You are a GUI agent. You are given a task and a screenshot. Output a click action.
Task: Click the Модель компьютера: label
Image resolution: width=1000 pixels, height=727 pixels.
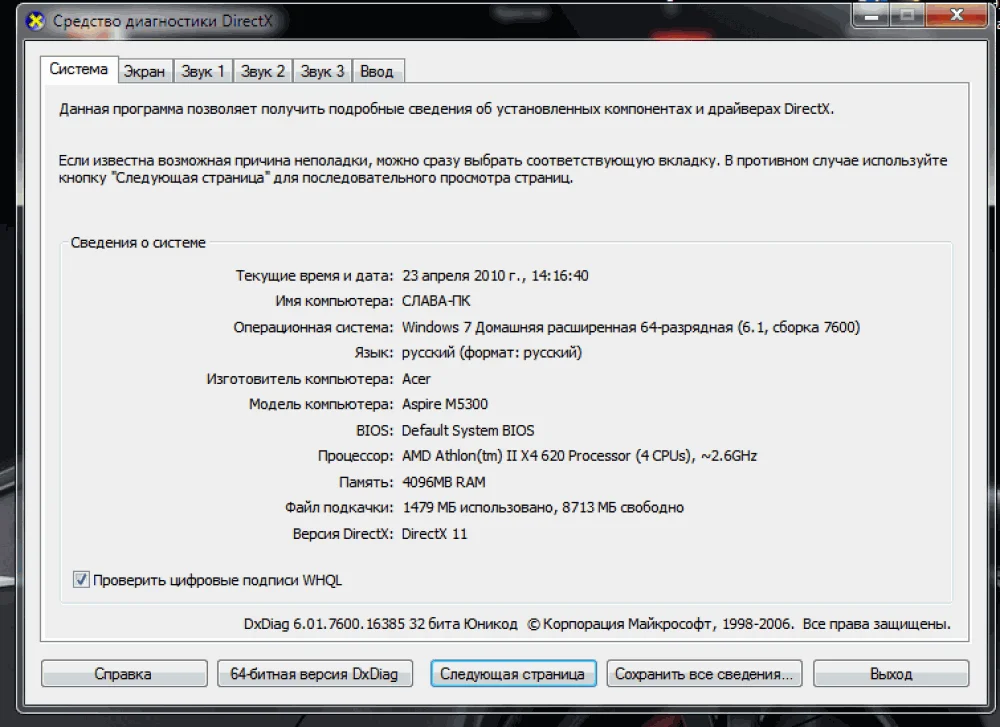[321, 404]
